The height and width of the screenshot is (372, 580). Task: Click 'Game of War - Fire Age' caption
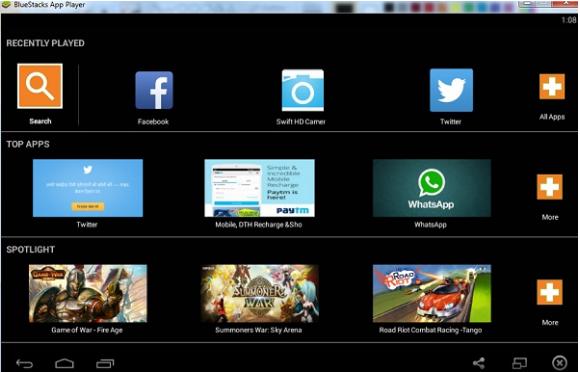(x=87, y=330)
